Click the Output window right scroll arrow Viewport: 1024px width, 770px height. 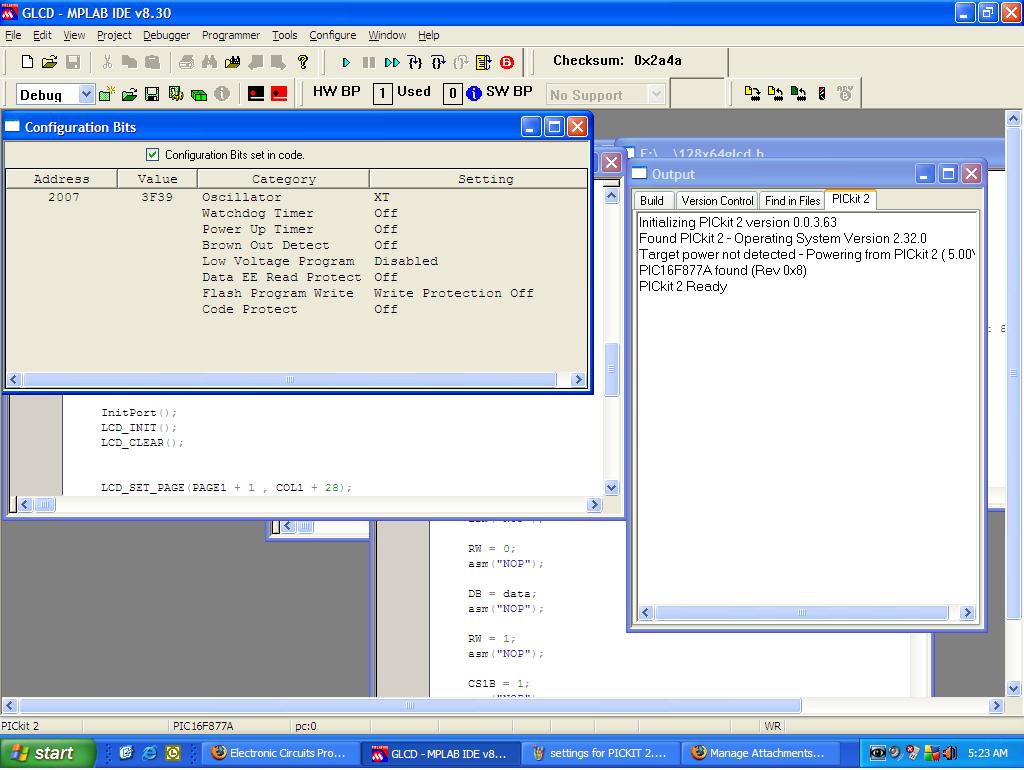[968, 613]
